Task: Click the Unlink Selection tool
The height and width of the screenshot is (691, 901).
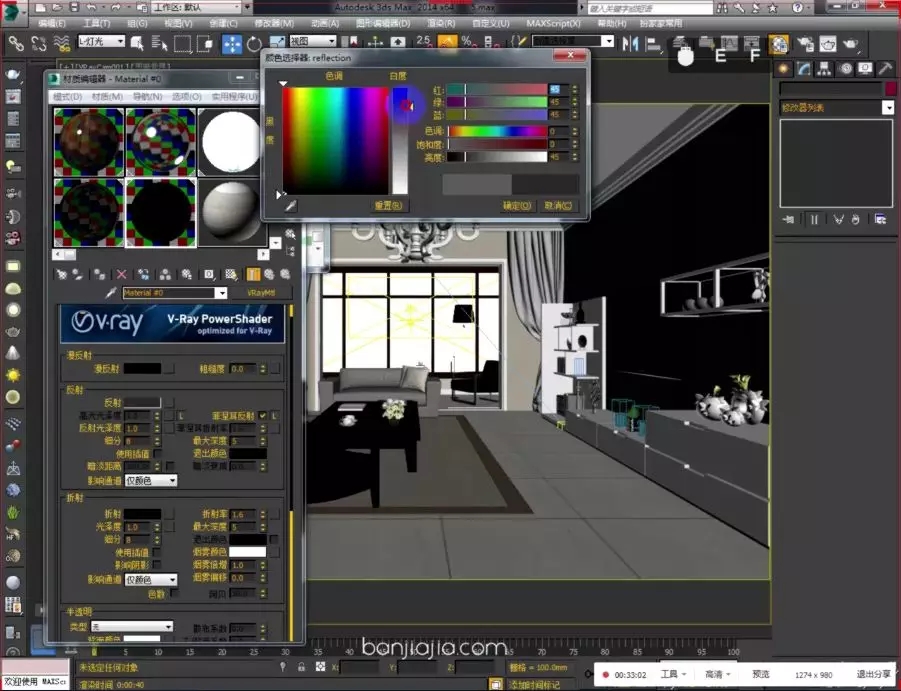Action: [38, 43]
